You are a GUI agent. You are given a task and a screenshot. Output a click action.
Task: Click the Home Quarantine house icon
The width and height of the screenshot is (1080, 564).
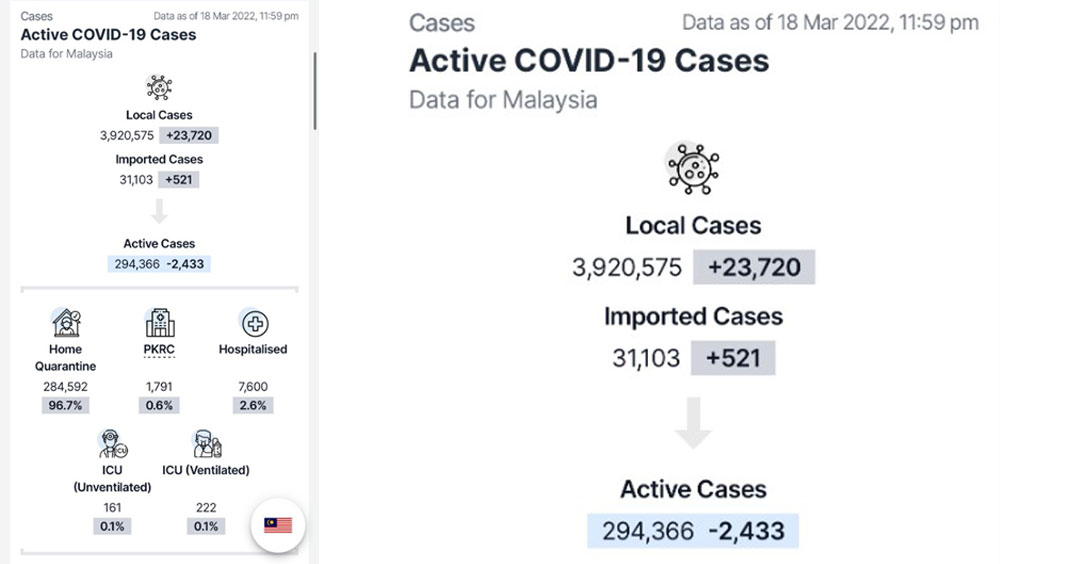(x=66, y=322)
